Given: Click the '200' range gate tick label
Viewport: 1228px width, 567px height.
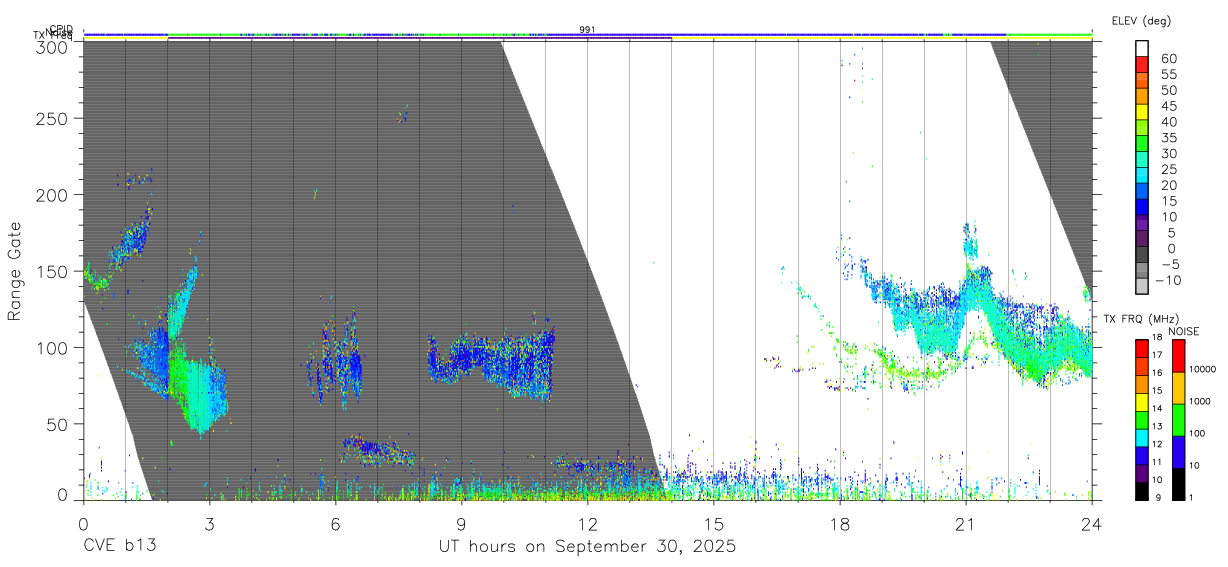Looking at the screenshot, I should click(x=52, y=194).
